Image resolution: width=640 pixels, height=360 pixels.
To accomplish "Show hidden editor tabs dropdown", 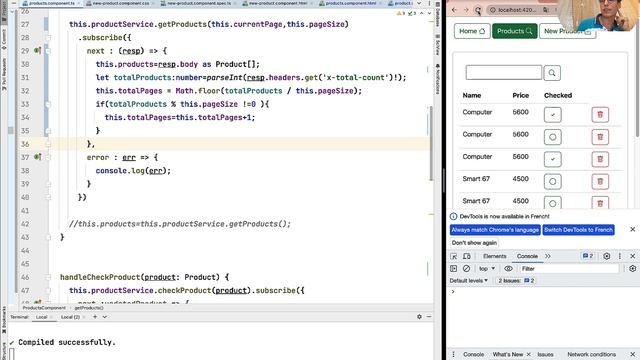I will (x=419, y=3).
